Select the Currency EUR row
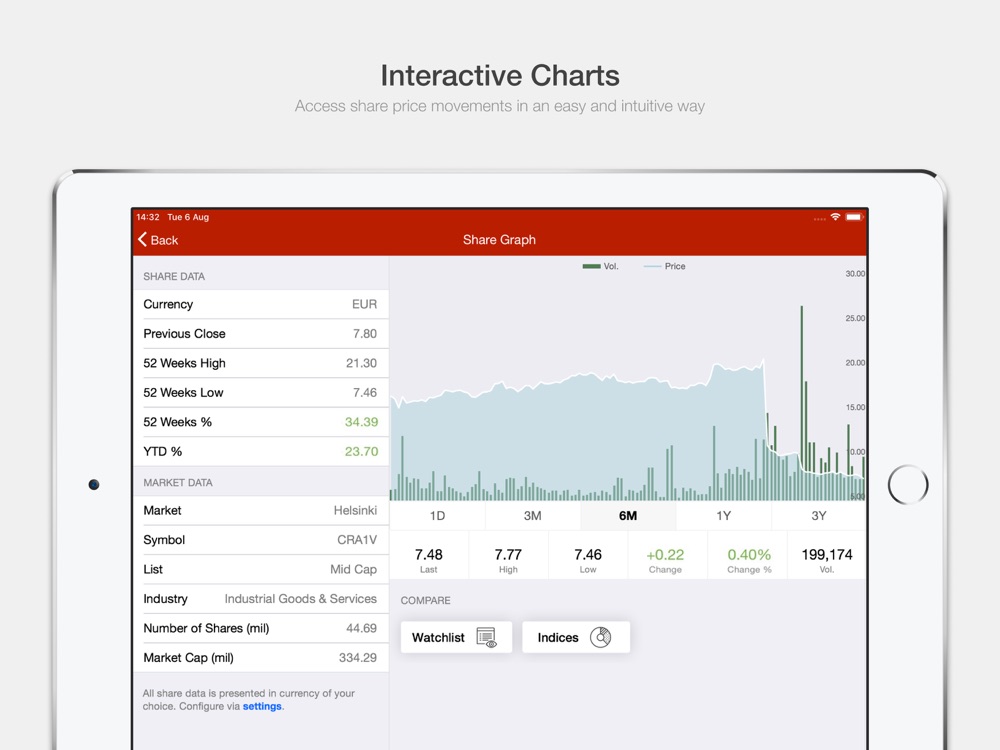1000x750 pixels. (261, 304)
